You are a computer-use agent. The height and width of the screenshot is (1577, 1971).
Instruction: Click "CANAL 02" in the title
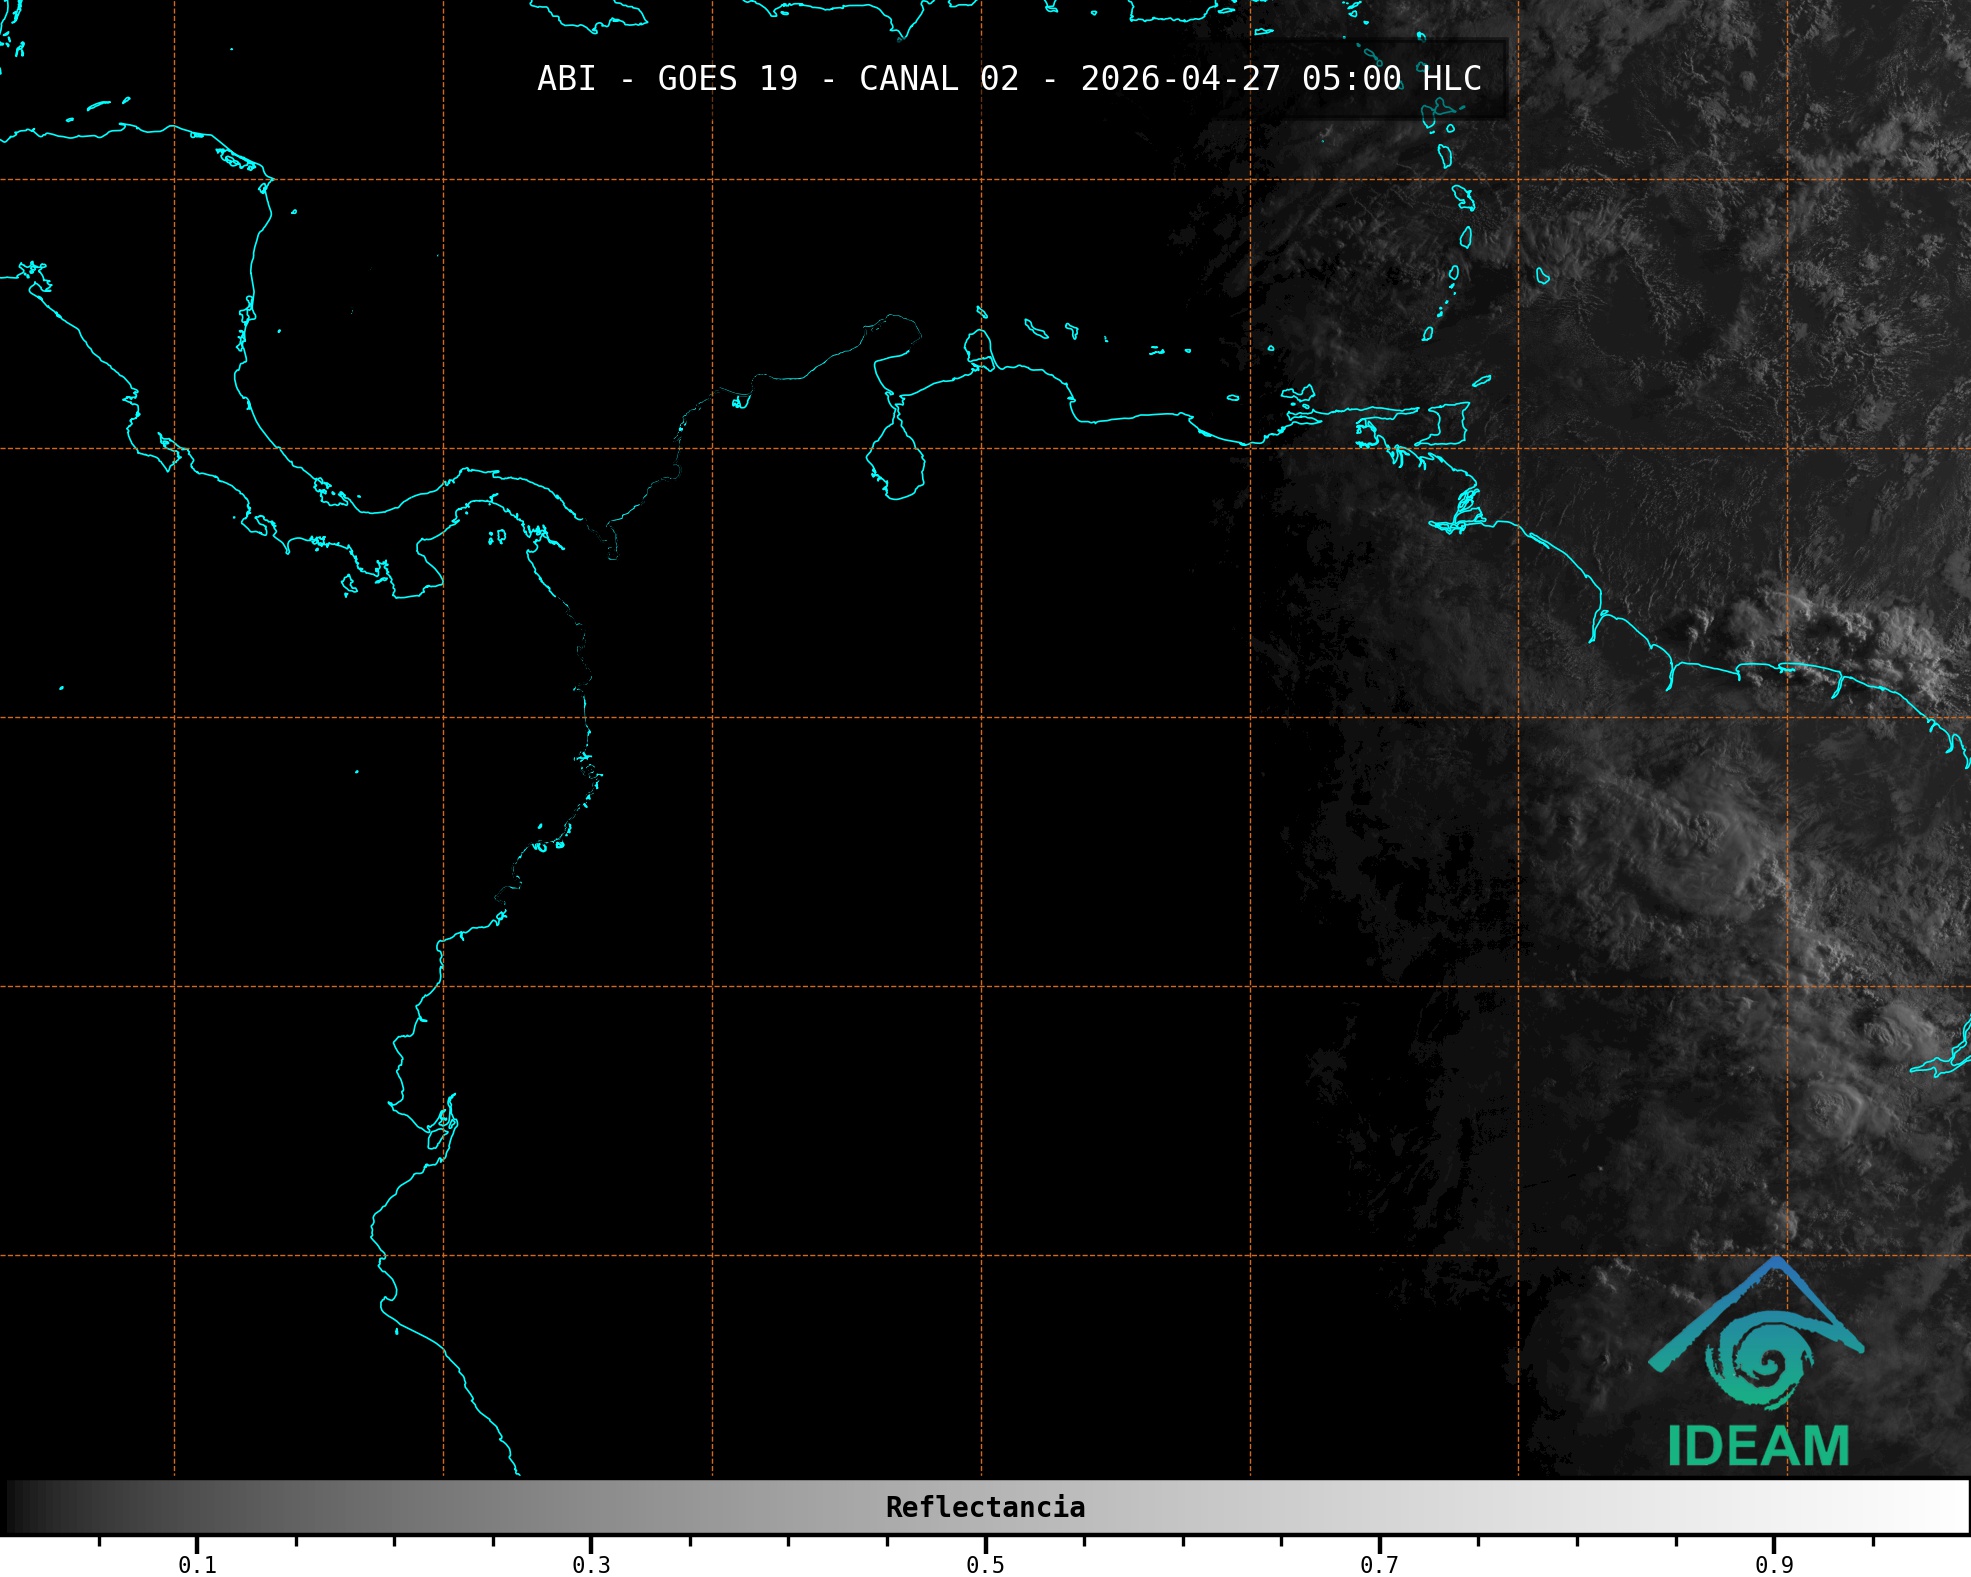938,79
